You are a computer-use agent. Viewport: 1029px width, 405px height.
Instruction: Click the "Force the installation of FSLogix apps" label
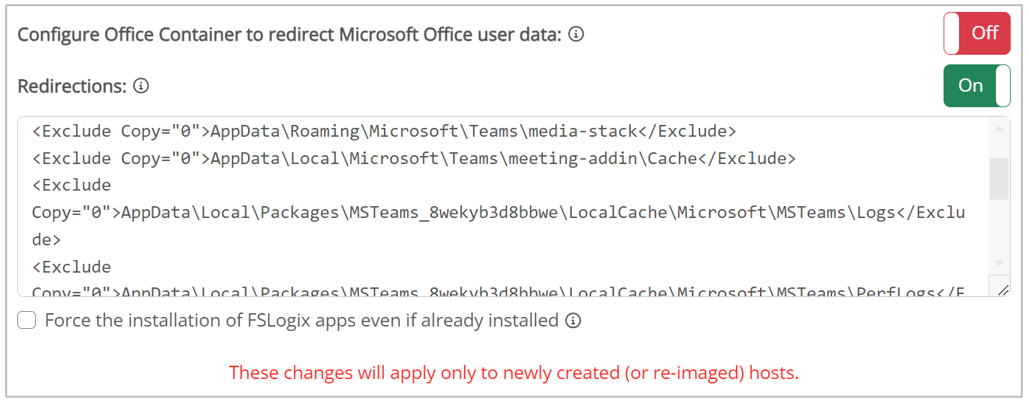pyautogui.click(x=301, y=321)
